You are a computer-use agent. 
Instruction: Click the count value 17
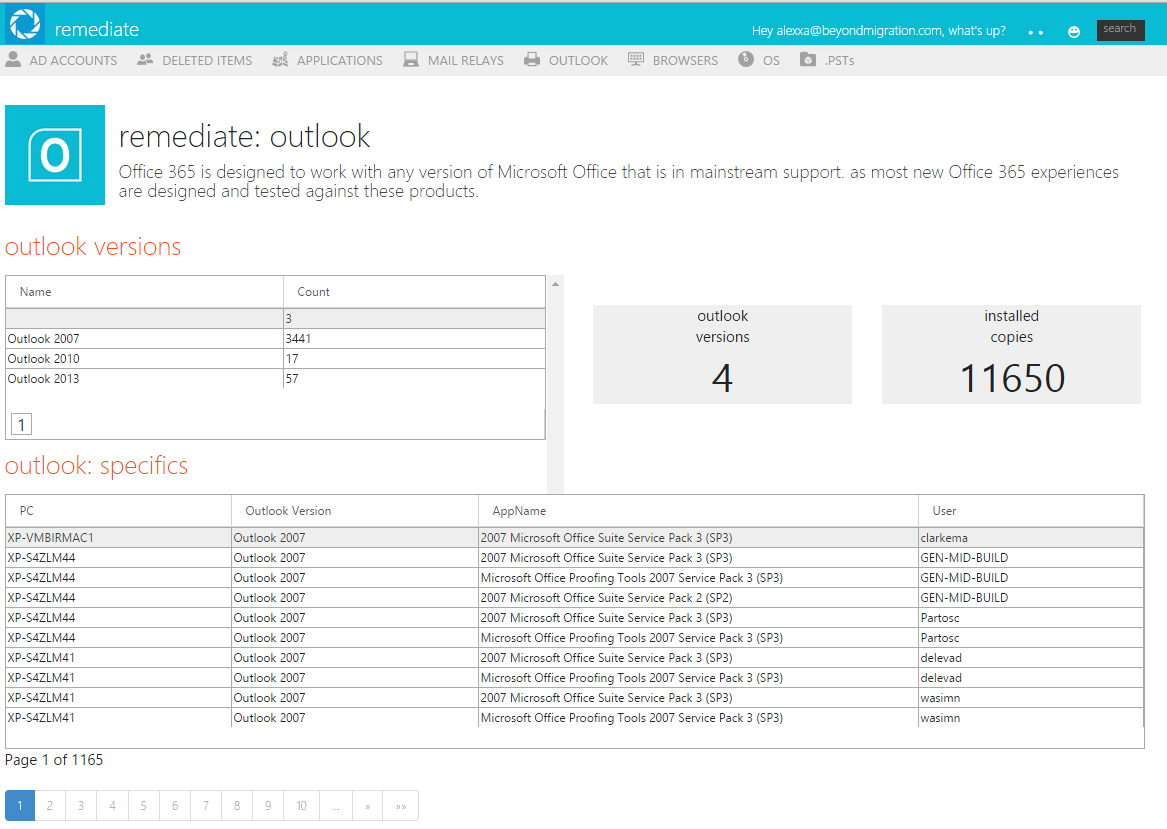point(292,359)
